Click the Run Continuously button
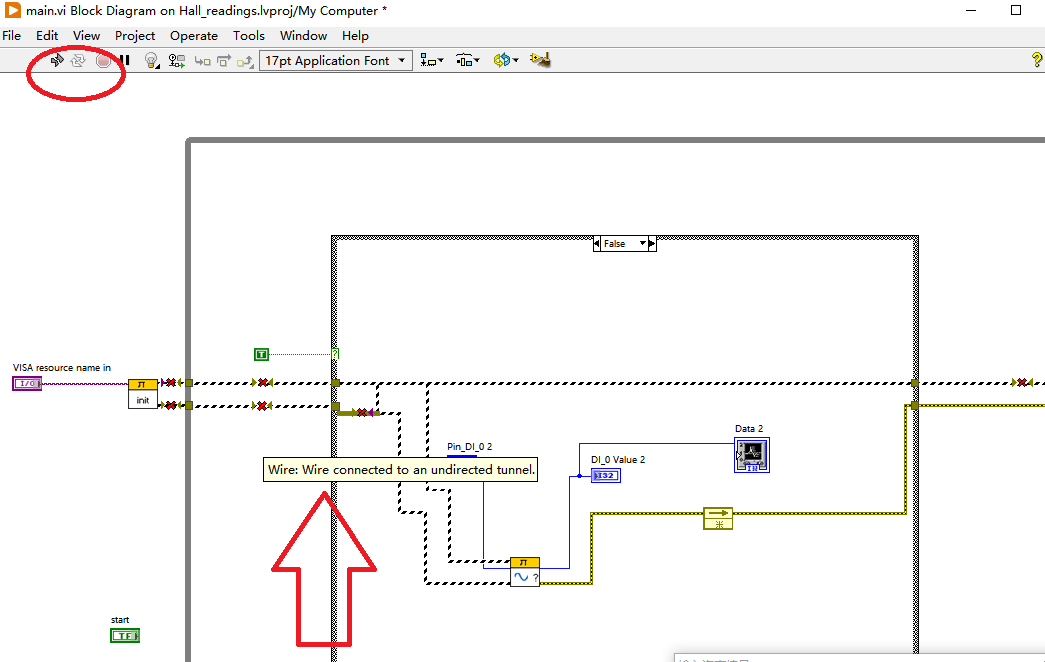The width and height of the screenshot is (1045, 662). (79, 61)
